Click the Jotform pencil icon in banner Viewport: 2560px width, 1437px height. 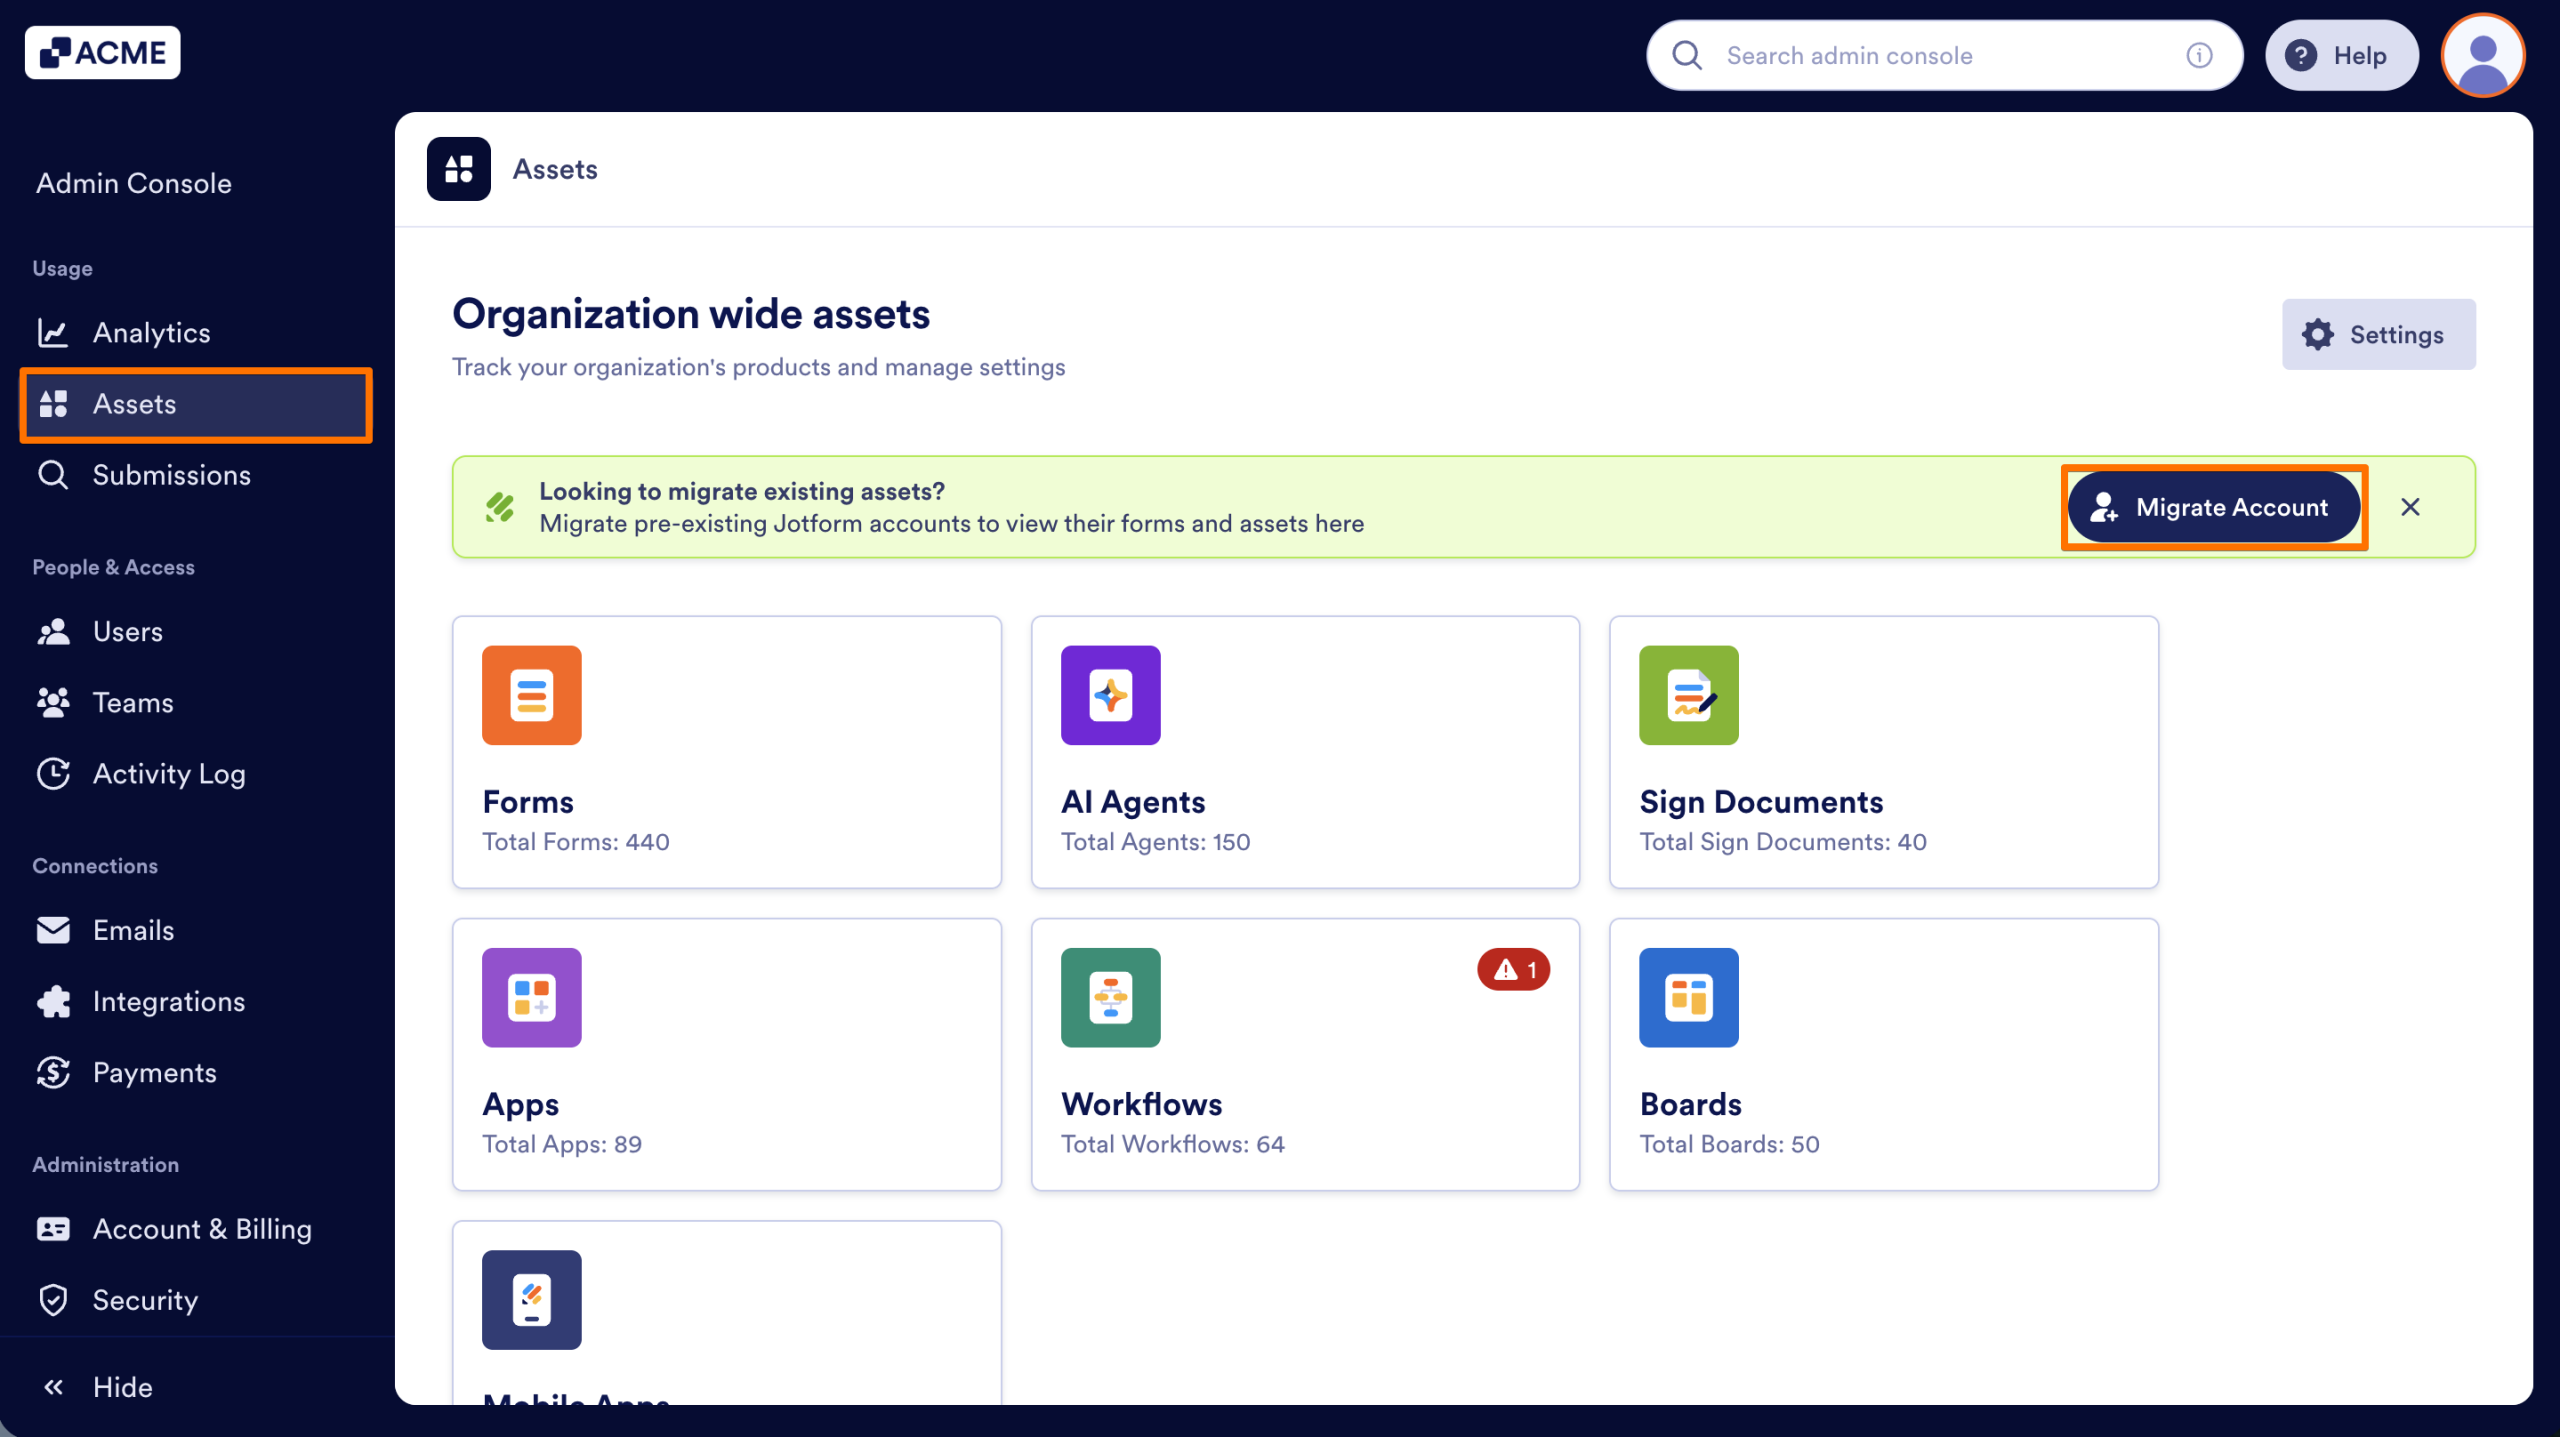(500, 507)
